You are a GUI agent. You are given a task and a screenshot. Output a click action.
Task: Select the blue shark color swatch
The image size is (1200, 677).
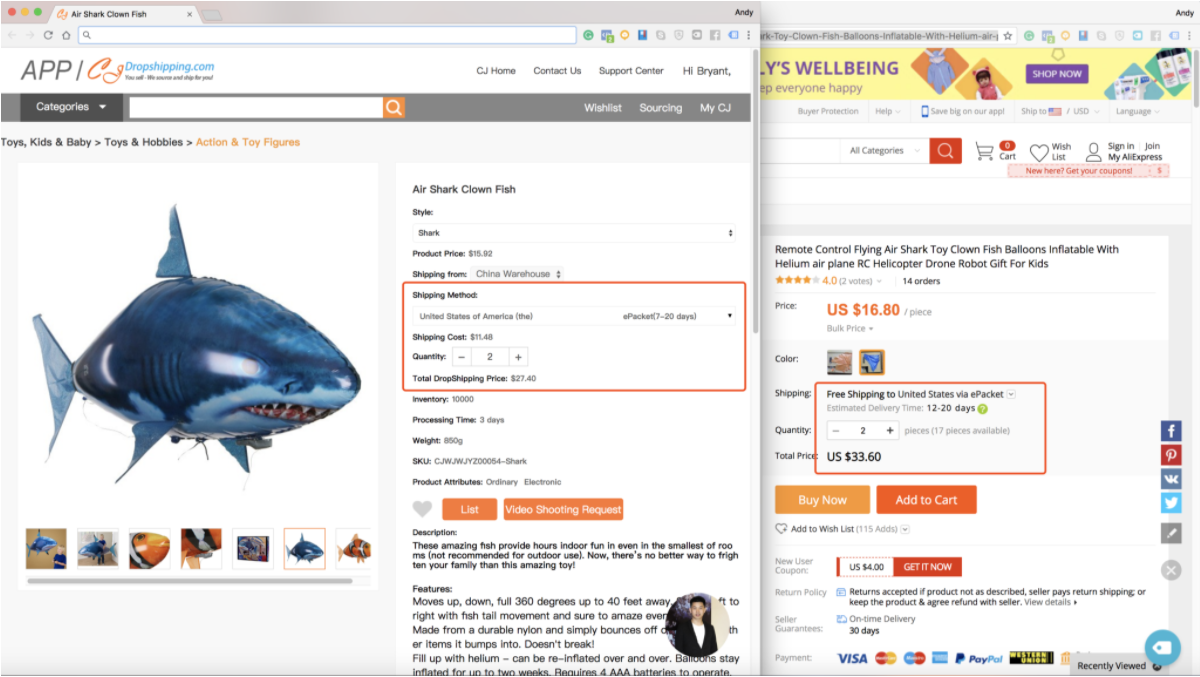(x=872, y=362)
